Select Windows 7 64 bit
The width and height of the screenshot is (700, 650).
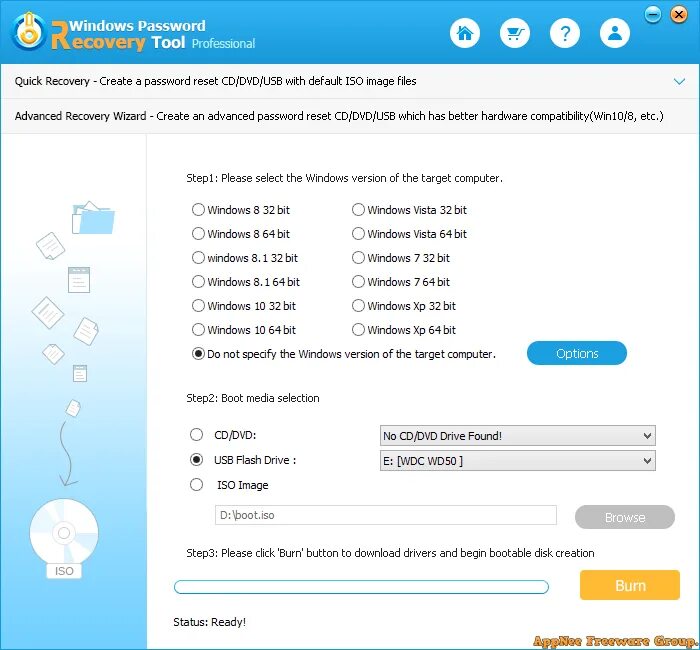[x=401, y=282]
